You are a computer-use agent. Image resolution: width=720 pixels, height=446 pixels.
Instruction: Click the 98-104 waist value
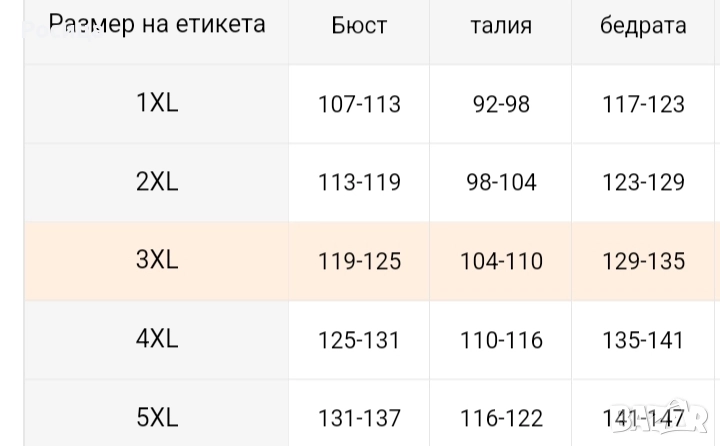pos(501,182)
